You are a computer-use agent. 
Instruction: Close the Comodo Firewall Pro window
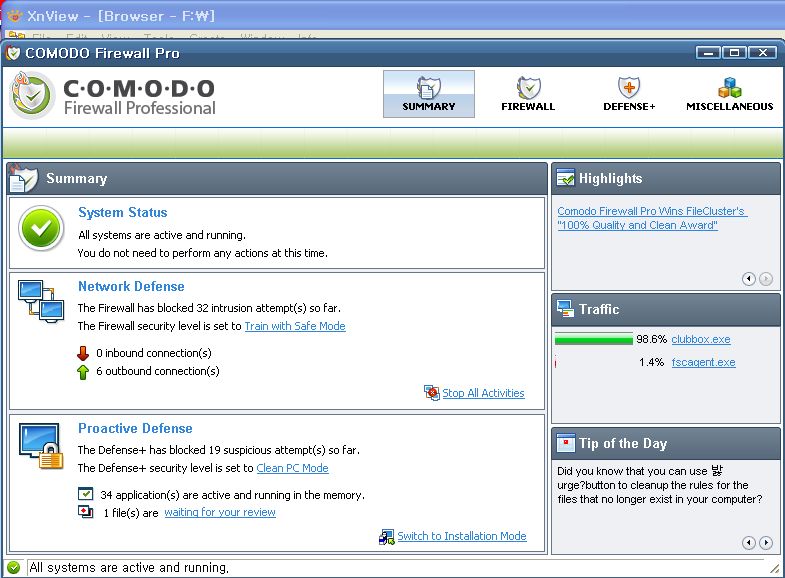coord(762,53)
